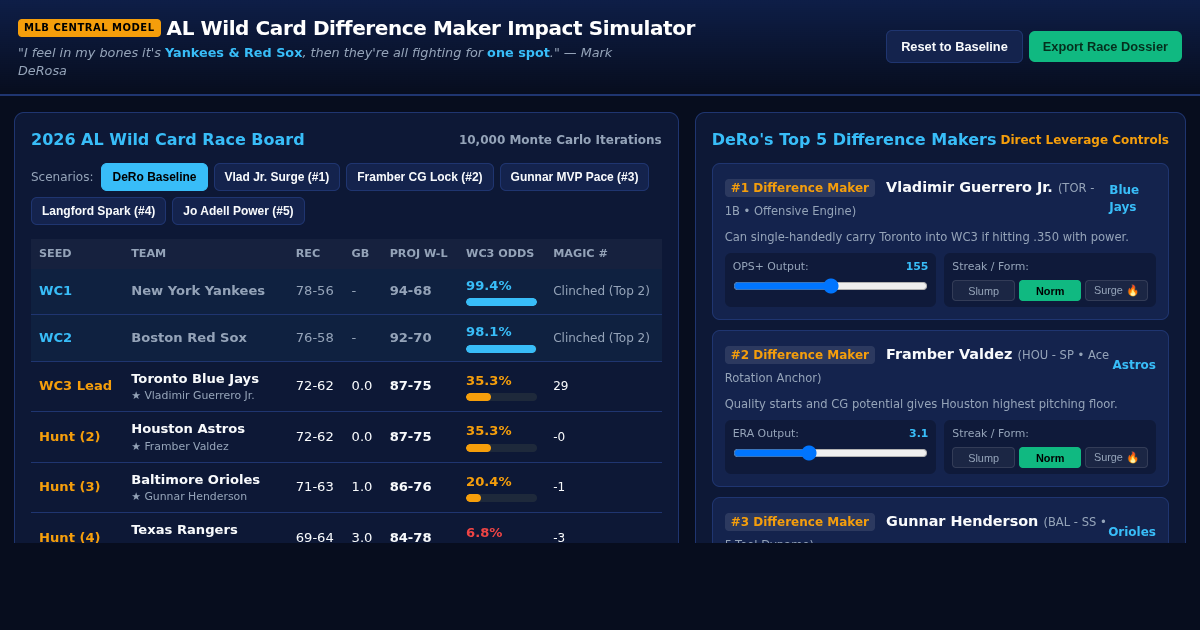Click New York Yankees team row
This screenshot has height=630, width=1200.
(346, 291)
